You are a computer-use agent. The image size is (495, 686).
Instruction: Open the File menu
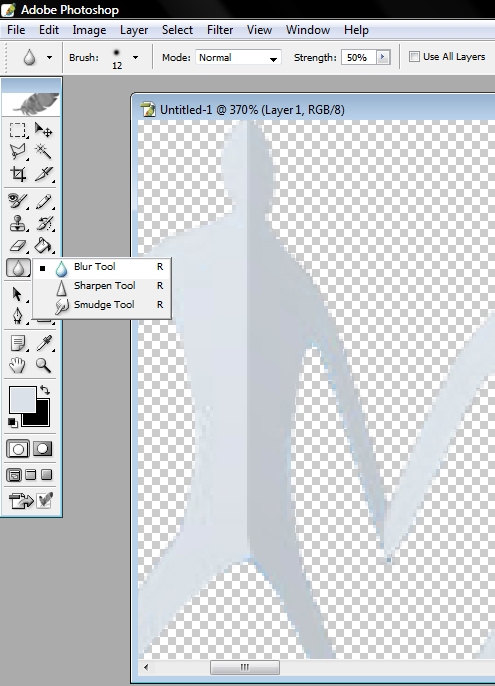[x=16, y=30]
